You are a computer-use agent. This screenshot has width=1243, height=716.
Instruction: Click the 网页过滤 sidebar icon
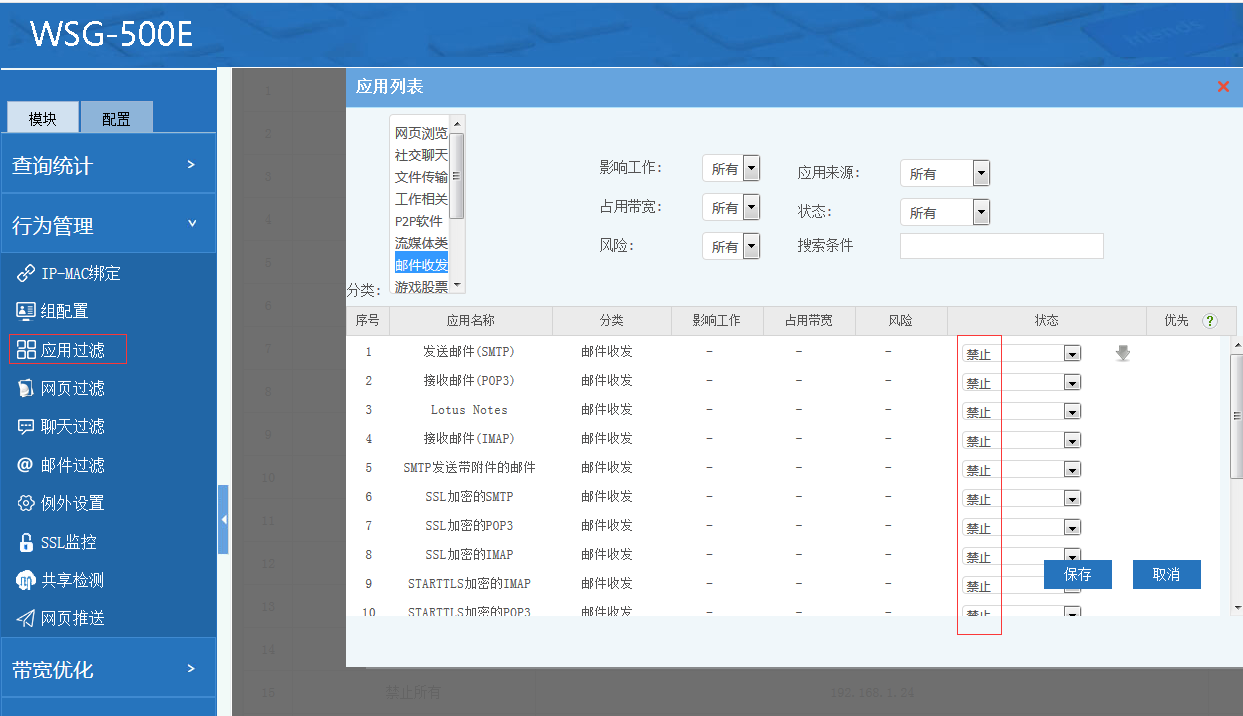click(26, 388)
